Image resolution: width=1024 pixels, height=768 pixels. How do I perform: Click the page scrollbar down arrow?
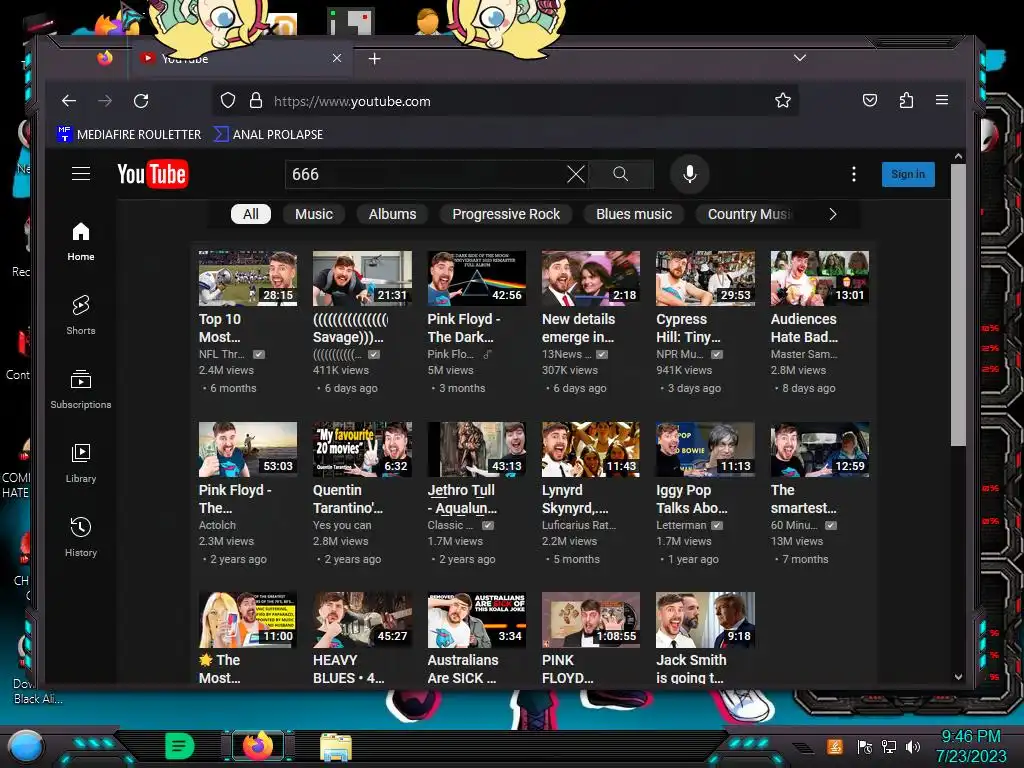[958, 677]
